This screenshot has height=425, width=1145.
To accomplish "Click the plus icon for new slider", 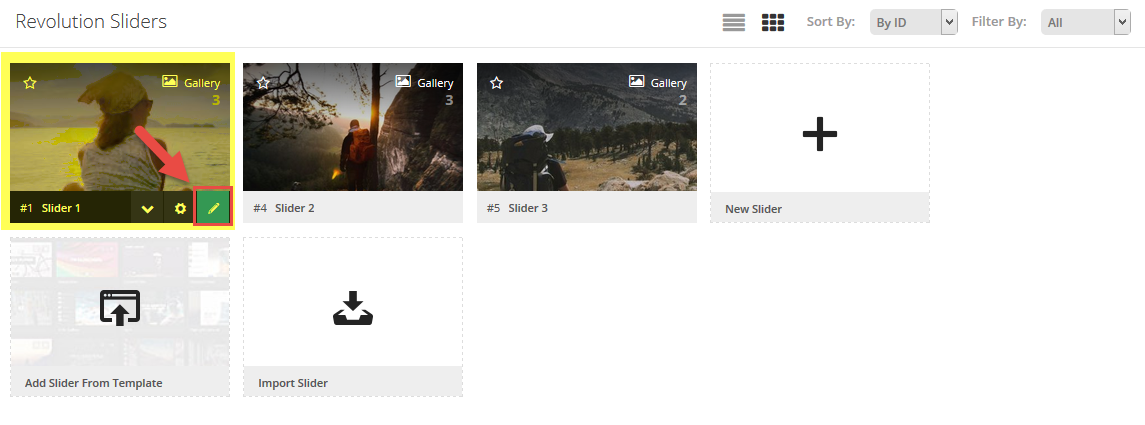I will click(x=819, y=134).
